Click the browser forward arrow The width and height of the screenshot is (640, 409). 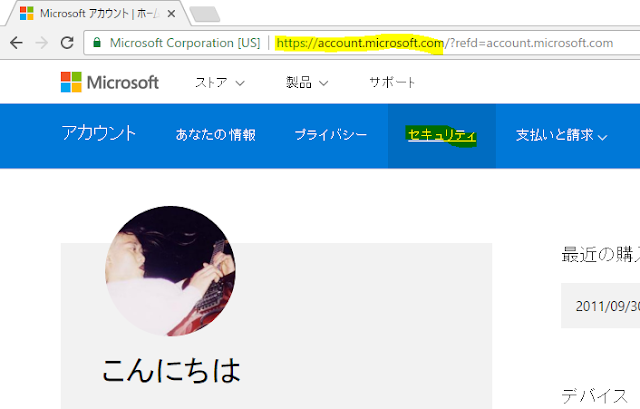[42, 43]
